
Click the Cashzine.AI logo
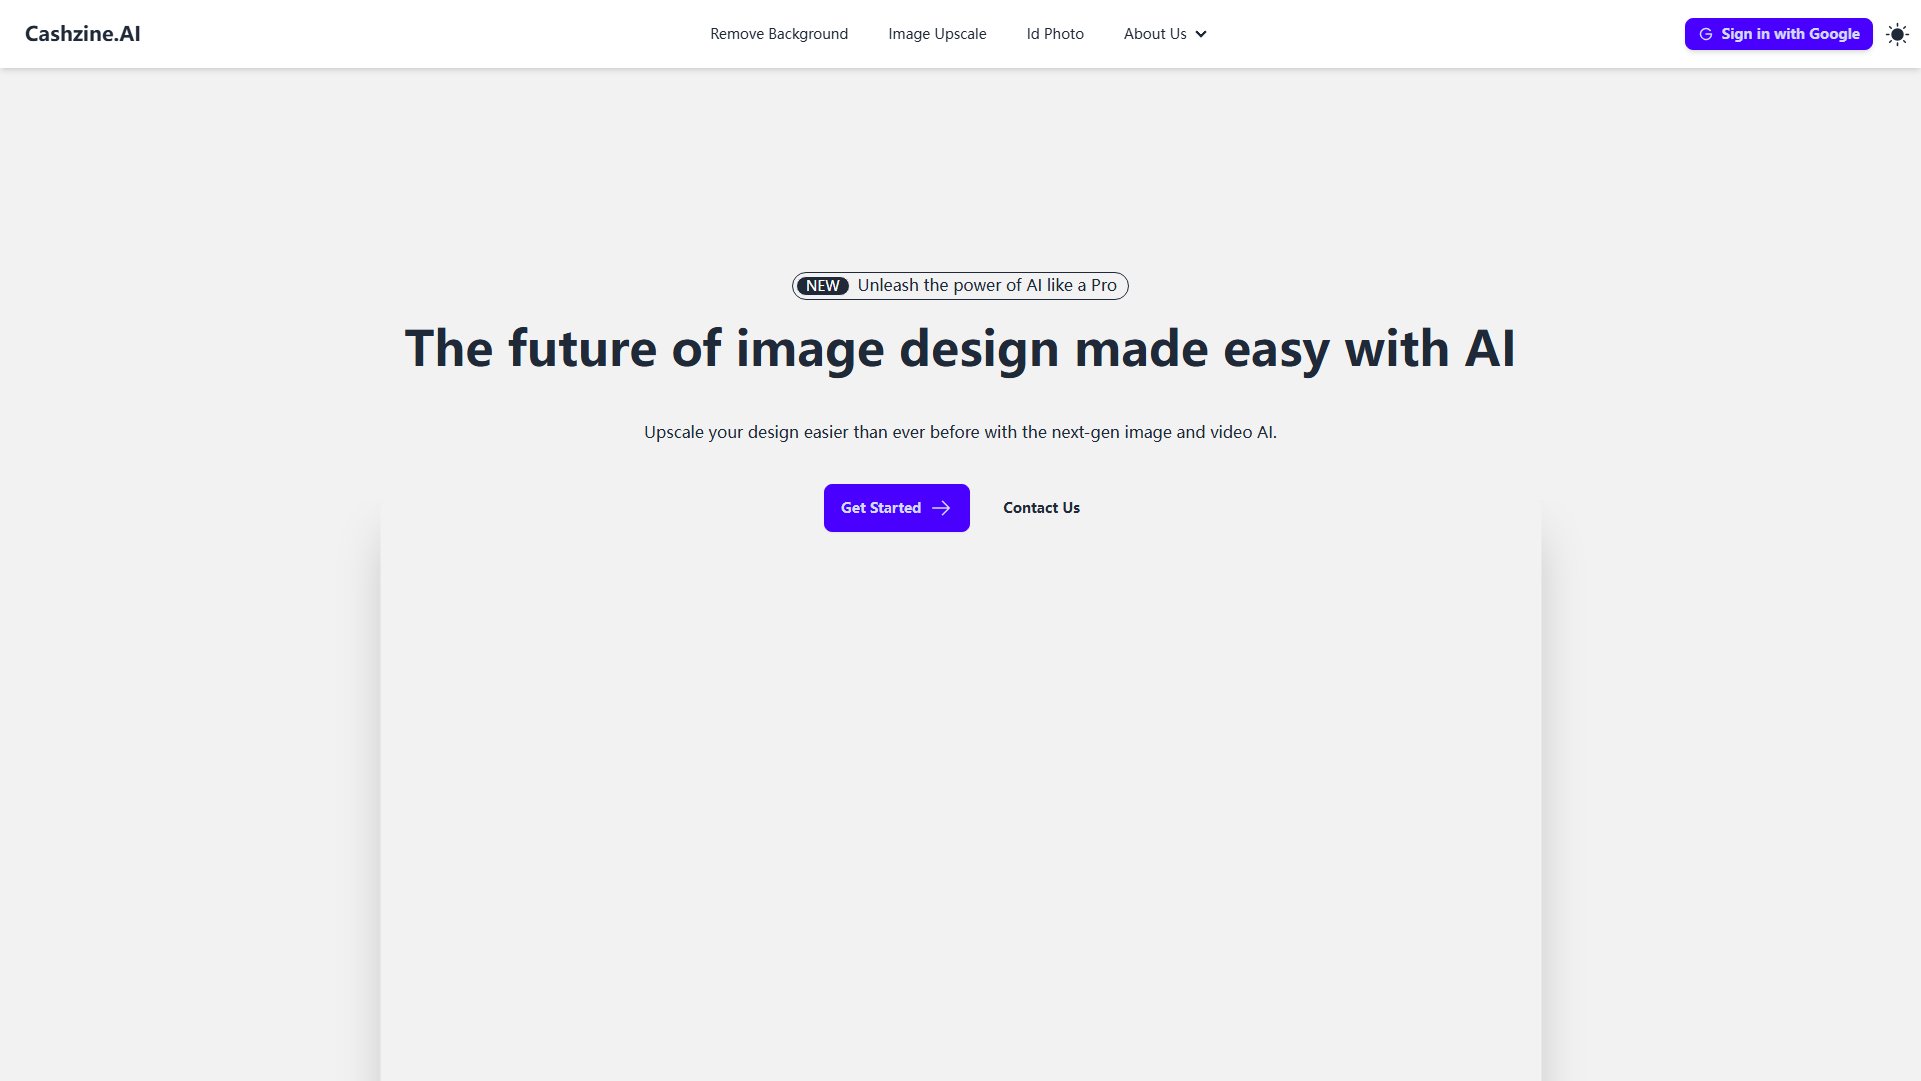82,34
